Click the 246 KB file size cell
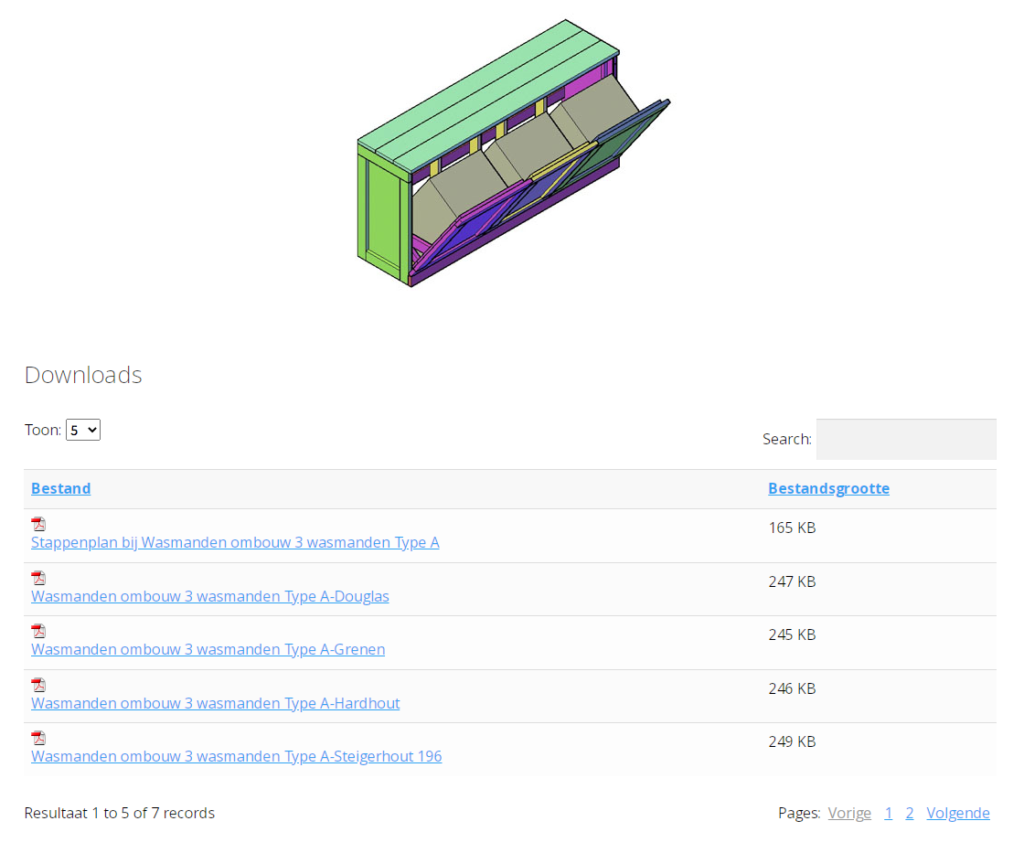The width and height of the screenshot is (1024, 853). coord(792,688)
